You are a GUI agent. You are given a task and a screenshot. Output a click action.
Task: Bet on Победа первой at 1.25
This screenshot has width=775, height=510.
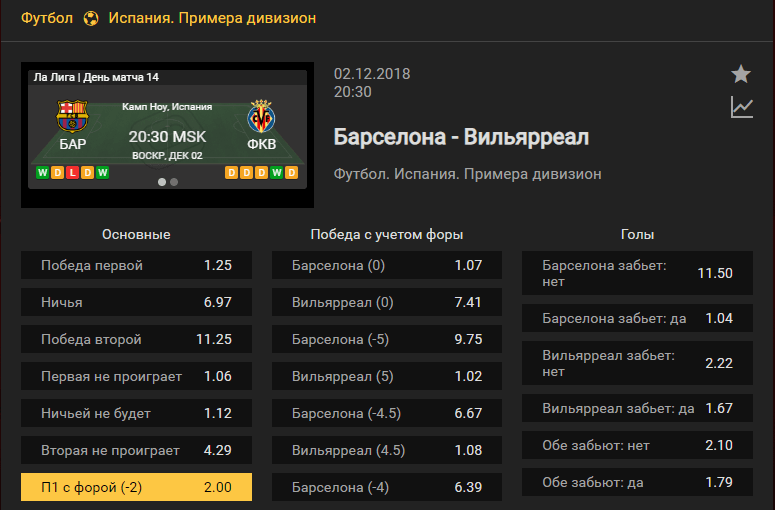click(x=136, y=265)
